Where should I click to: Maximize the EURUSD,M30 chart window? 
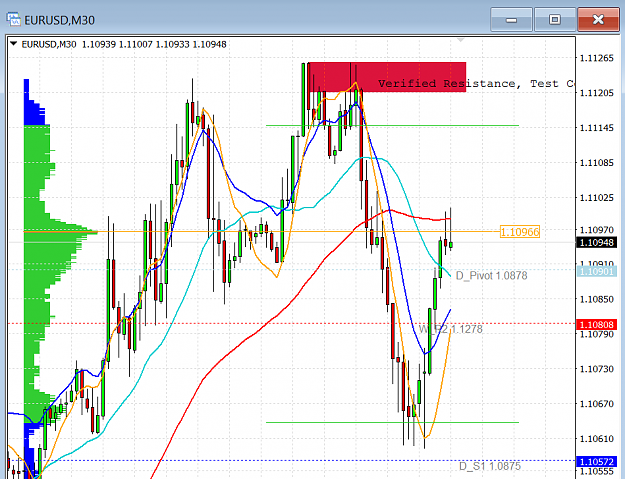pyautogui.click(x=554, y=20)
